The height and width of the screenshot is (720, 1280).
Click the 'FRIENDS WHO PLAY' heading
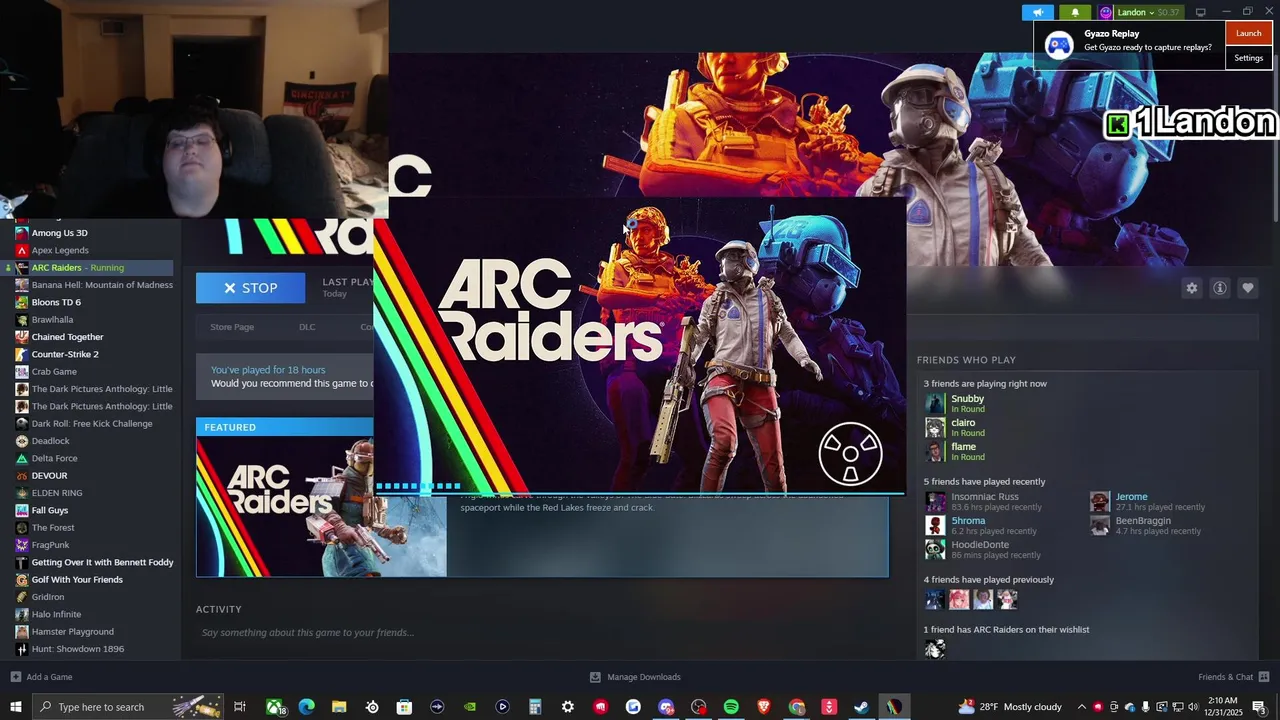(x=966, y=360)
